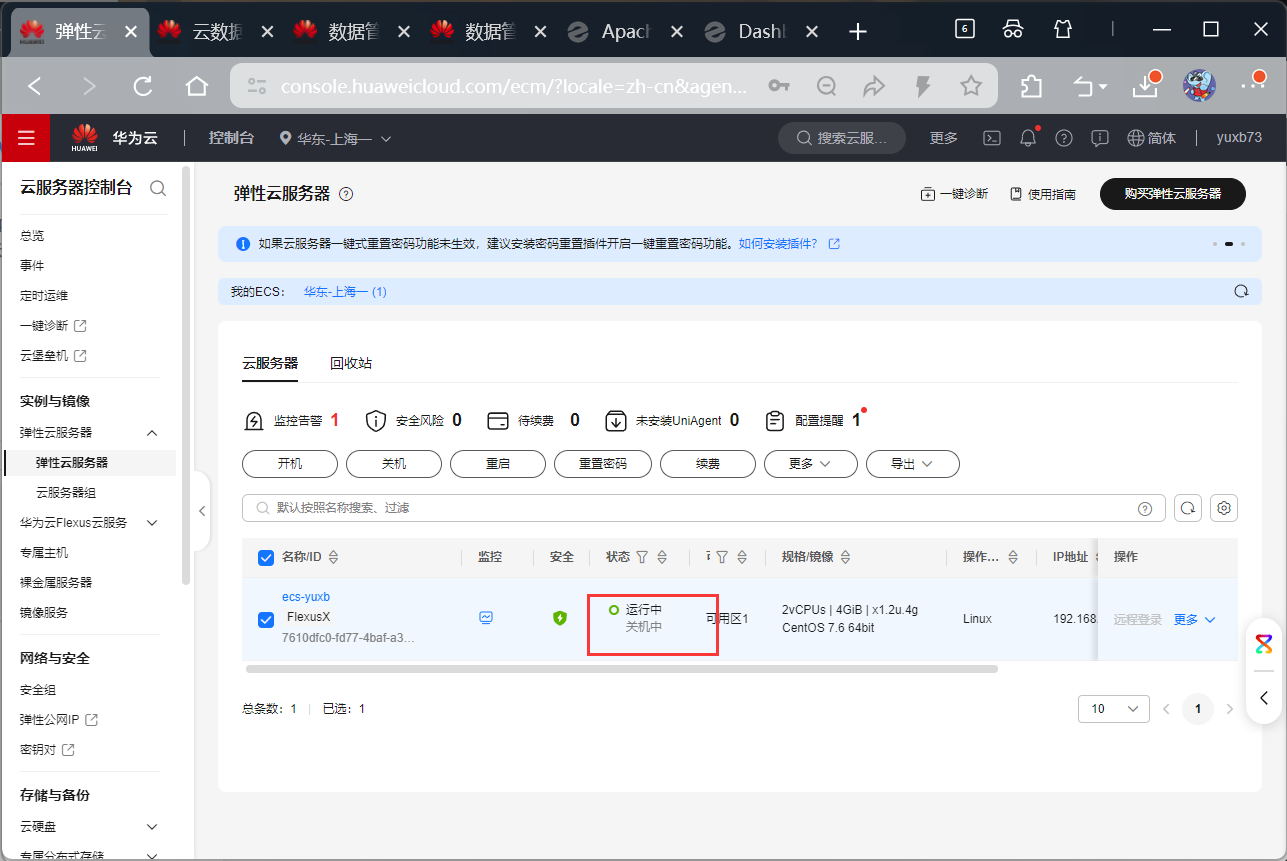Open 总览 in sidebar
This screenshot has width=1287, height=861.
(32, 236)
